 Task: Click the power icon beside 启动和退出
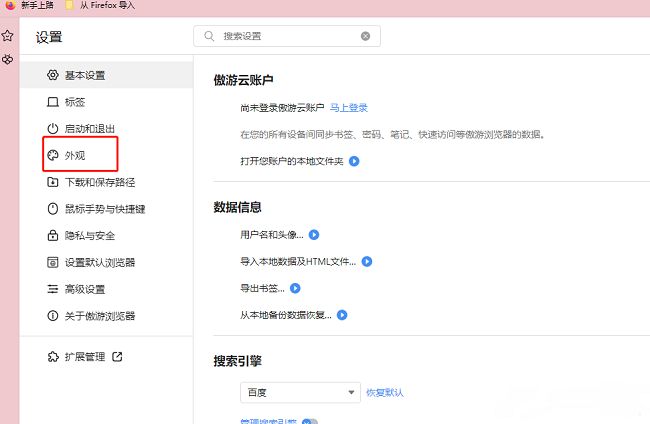pyautogui.click(x=53, y=128)
